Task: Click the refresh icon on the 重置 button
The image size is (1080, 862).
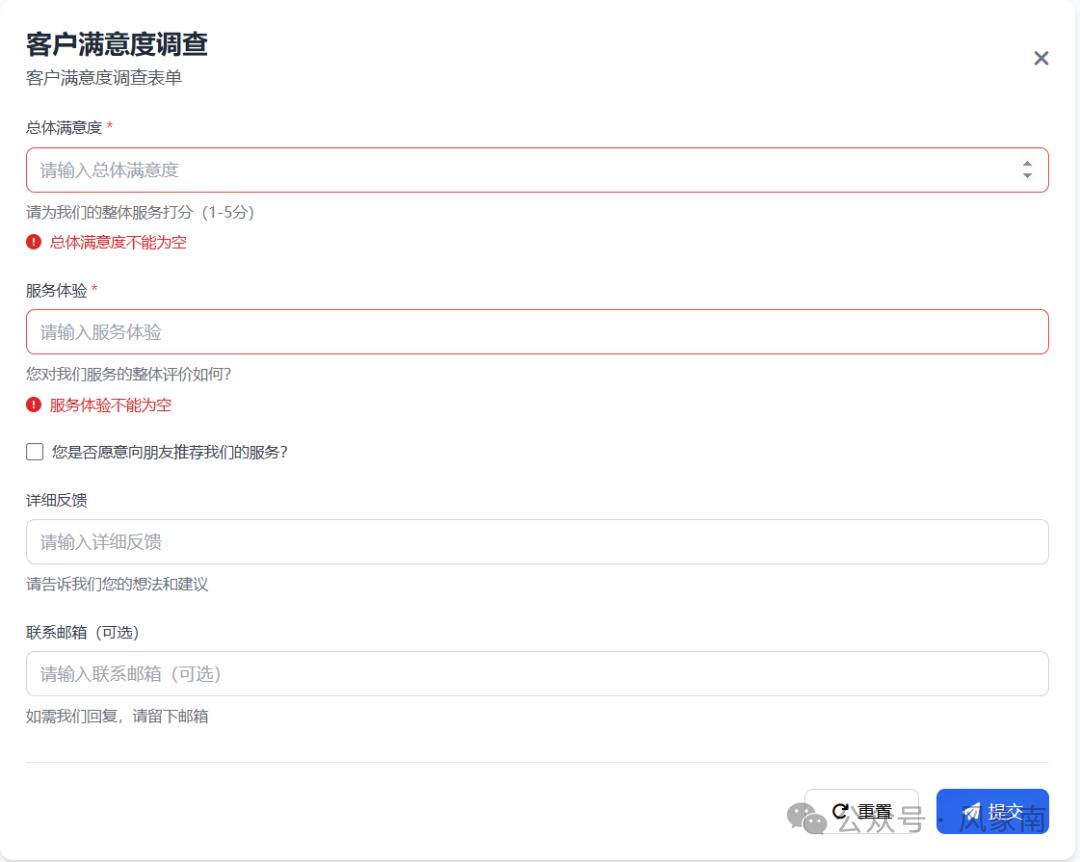Action: click(841, 811)
